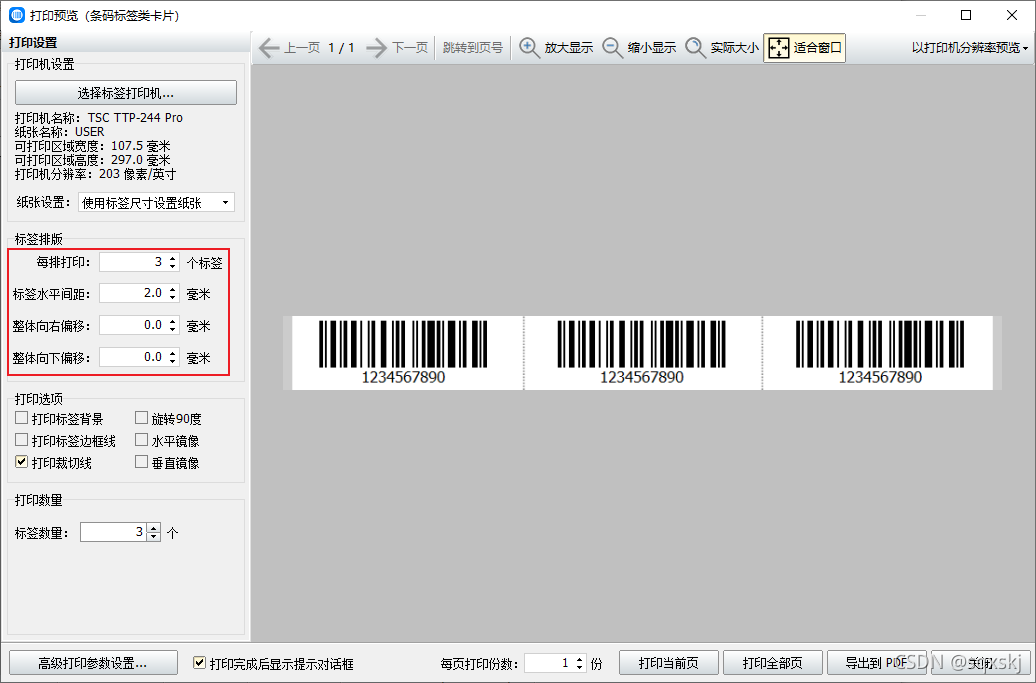Show actual size 实际大小
1036x683 pixels.
coord(722,48)
